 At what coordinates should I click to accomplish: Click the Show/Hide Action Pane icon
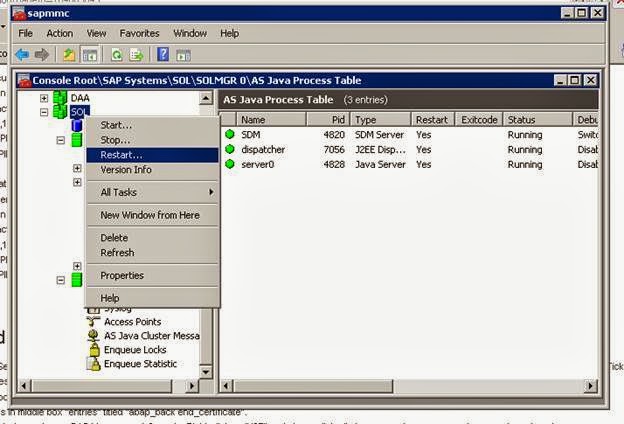[x=183, y=55]
